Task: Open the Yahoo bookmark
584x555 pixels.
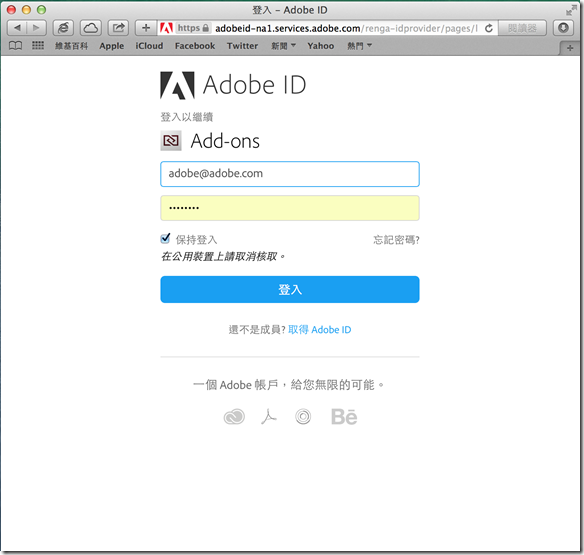Action: click(321, 46)
